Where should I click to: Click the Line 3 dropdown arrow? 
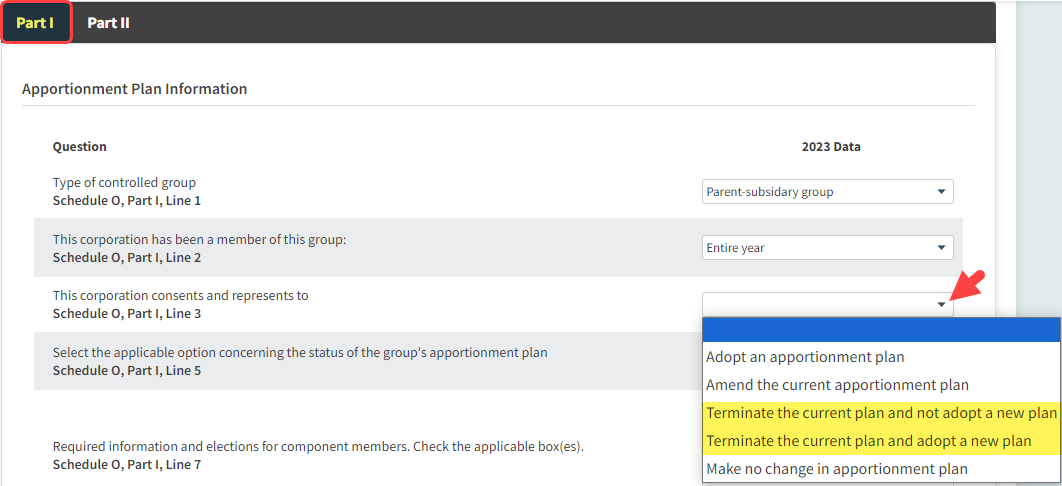tap(941, 304)
